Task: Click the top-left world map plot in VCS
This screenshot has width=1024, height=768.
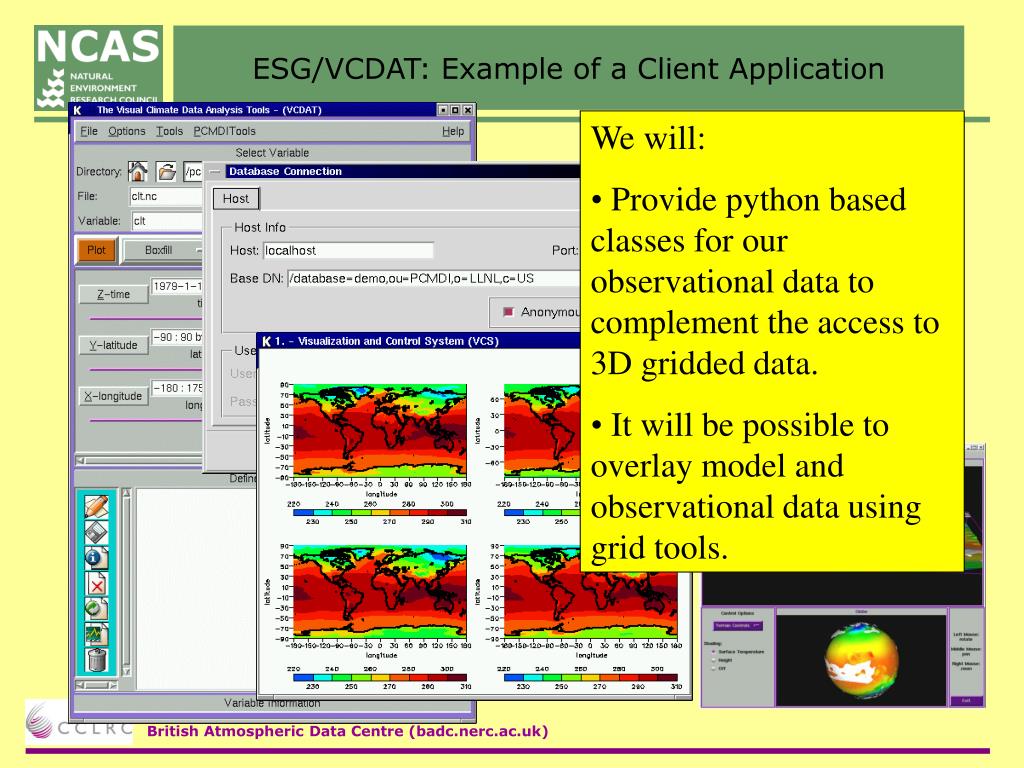Action: tap(380, 430)
